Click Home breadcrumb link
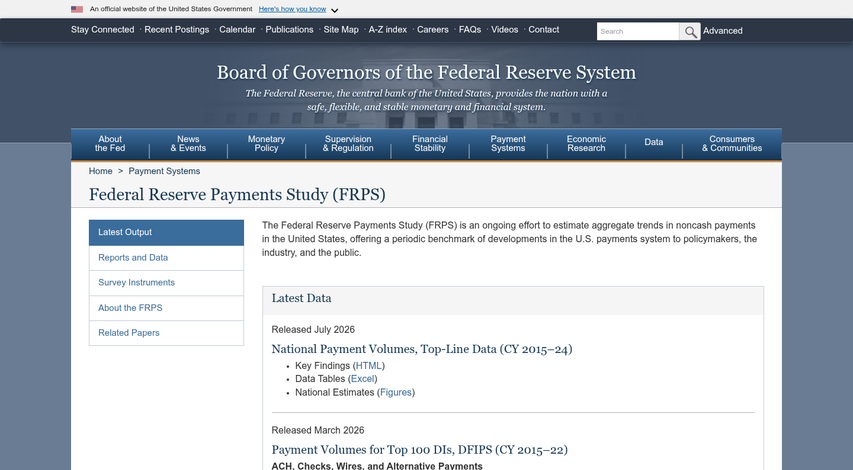Viewport: 853px width, 470px height. click(101, 171)
